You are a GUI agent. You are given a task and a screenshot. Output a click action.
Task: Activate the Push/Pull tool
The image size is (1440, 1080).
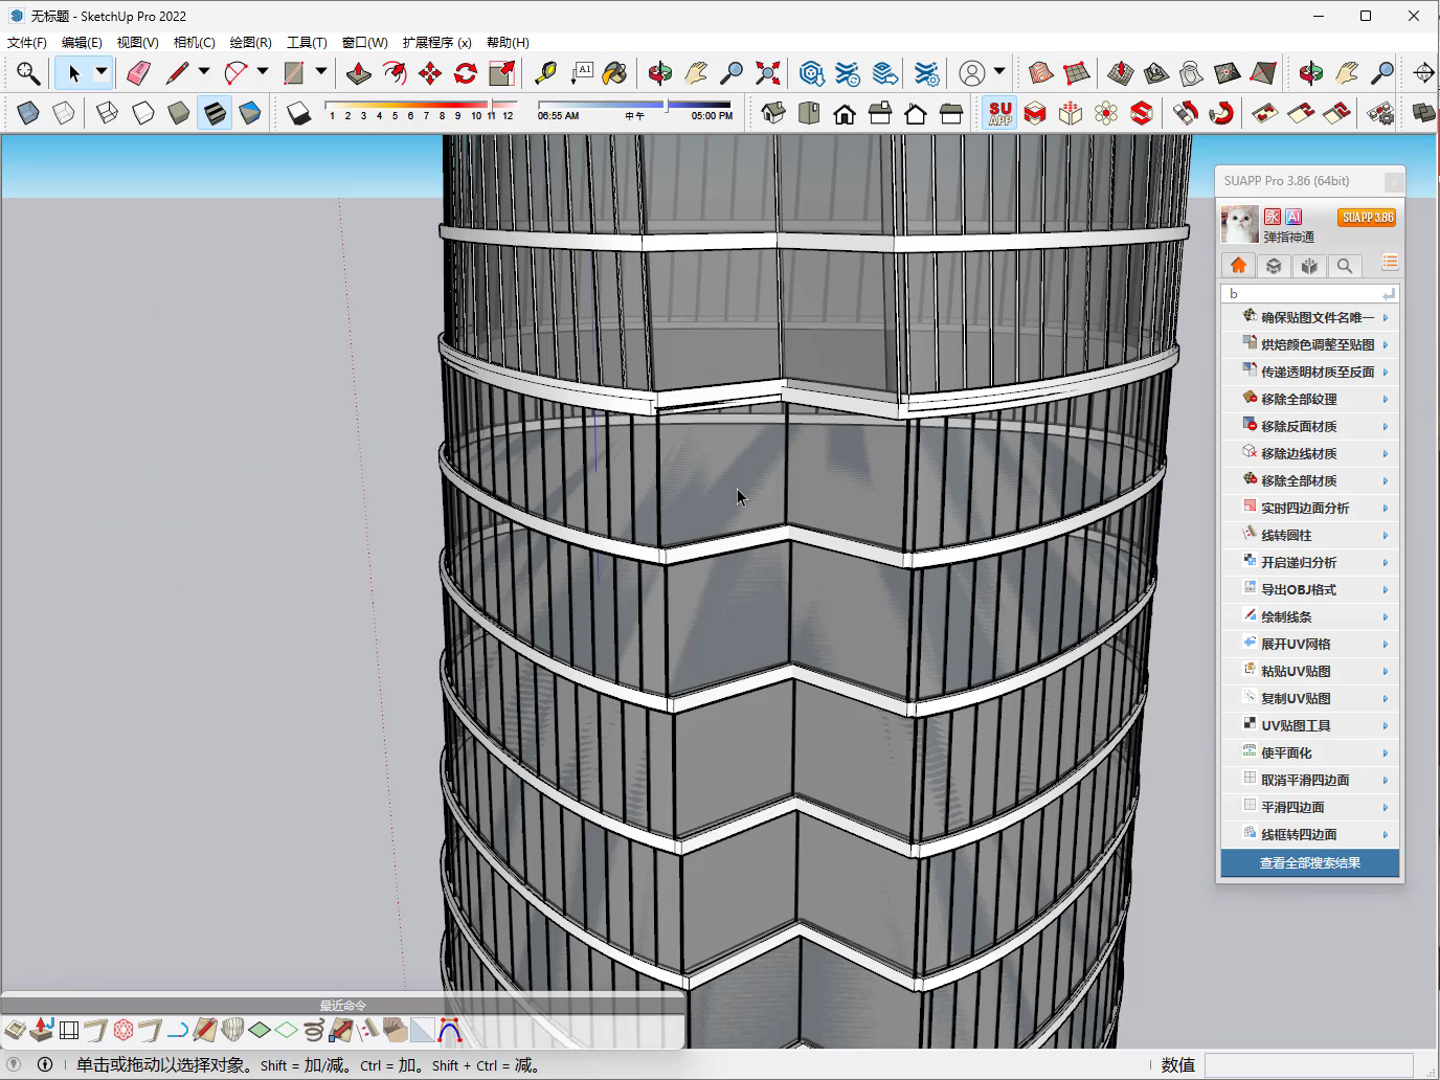pyautogui.click(x=358, y=73)
